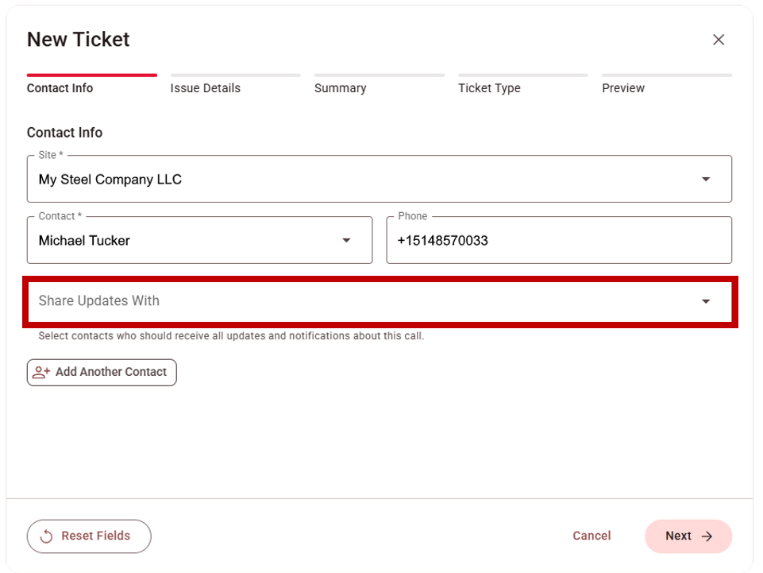Click the Michael Tucker contact value
763x573 pixels.
[x=85, y=241]
